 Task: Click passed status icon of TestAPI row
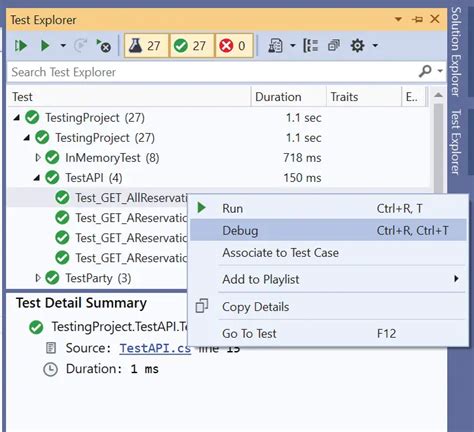tap(52, 178)
